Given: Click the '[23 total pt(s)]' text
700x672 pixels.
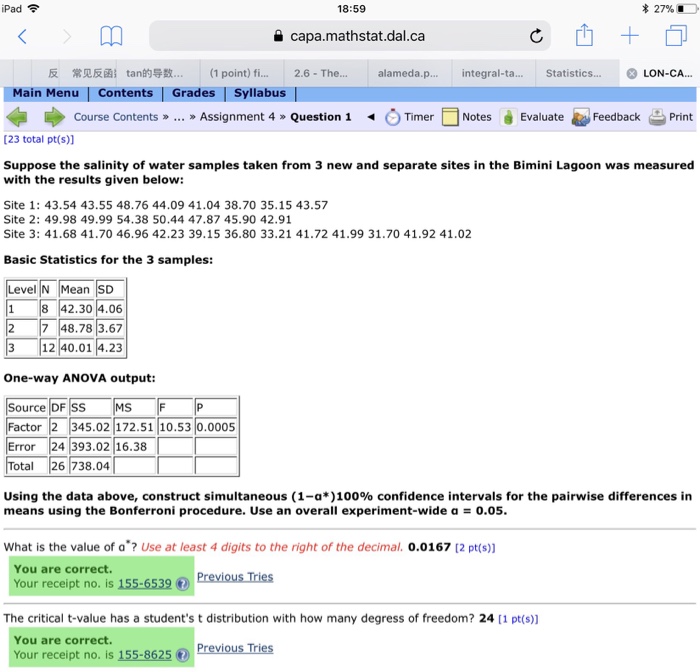Looking at the screenshot, I should tap(39, 139).
